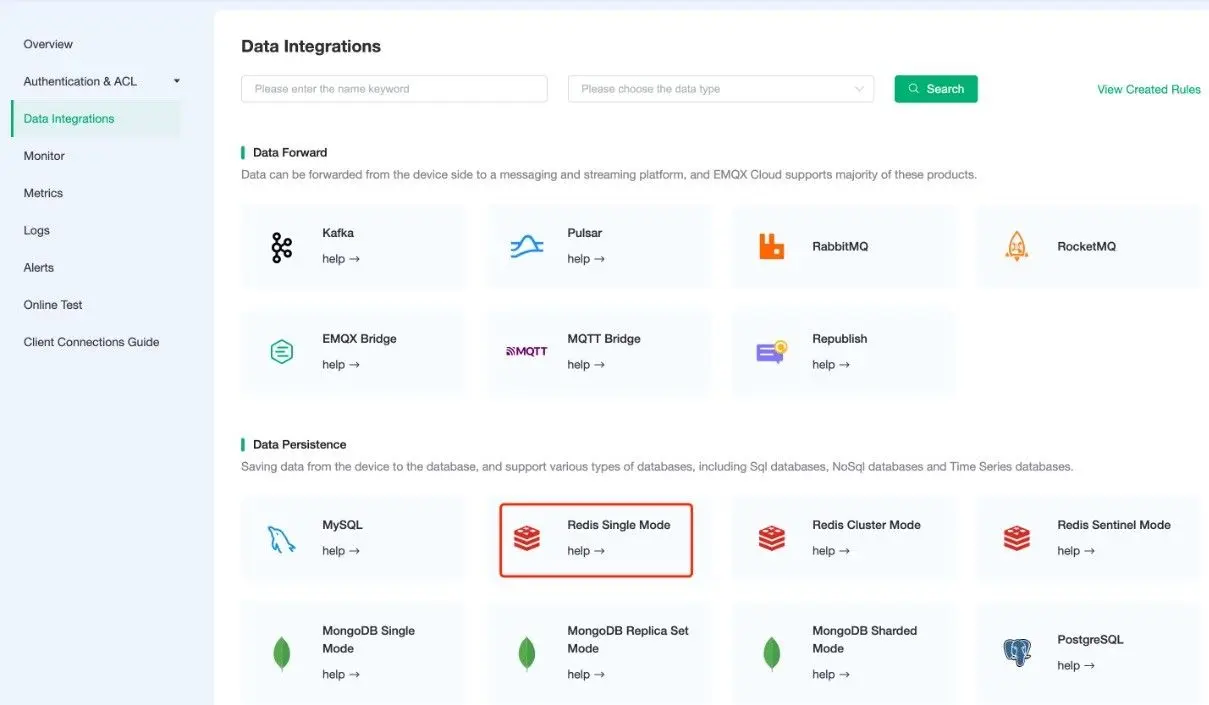Open the data type dropdown

[x=719, y=89]
